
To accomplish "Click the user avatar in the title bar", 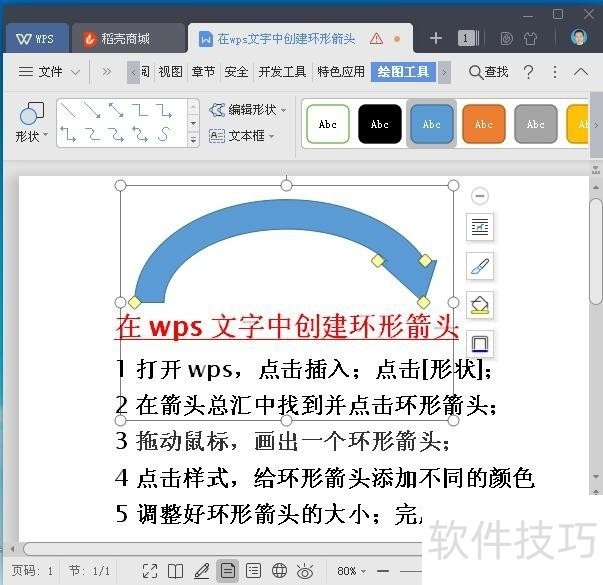I will [578, 38].
